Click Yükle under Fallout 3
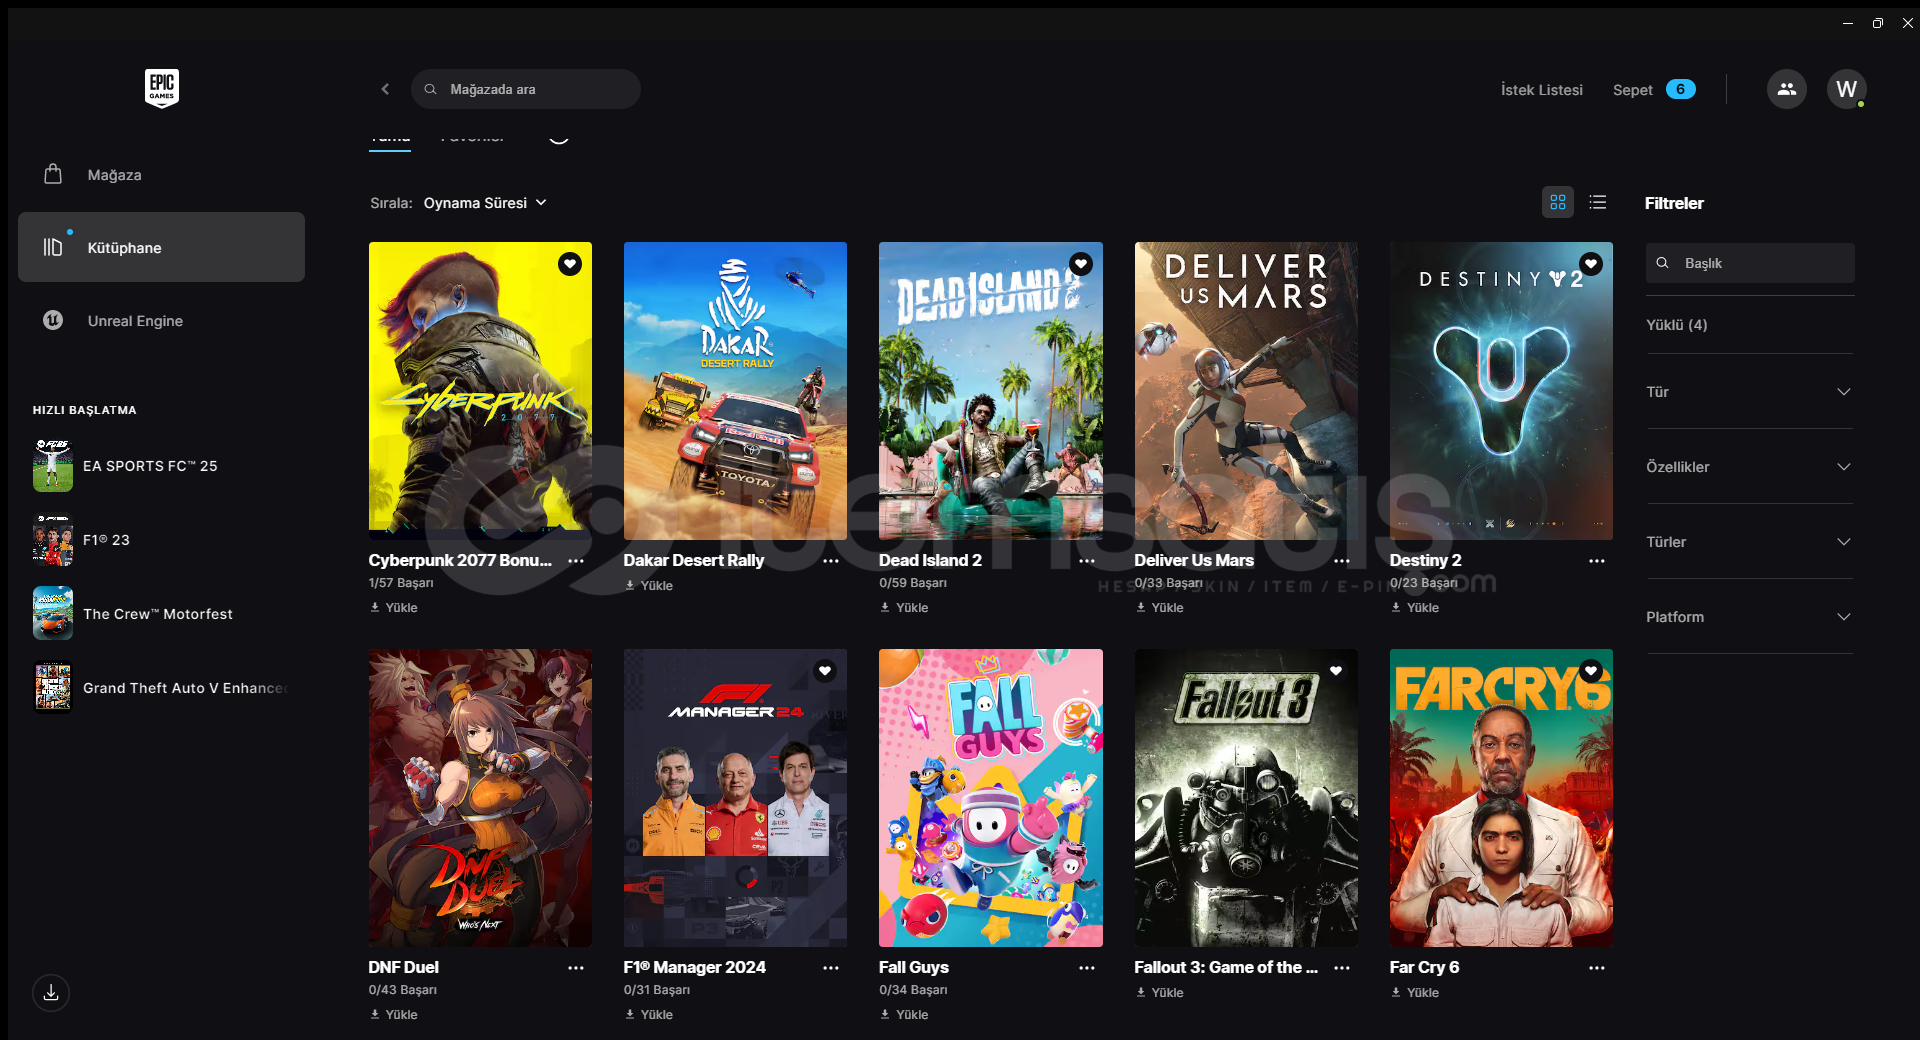This screenshot has width=1920, height=1040. point(1160,993)
